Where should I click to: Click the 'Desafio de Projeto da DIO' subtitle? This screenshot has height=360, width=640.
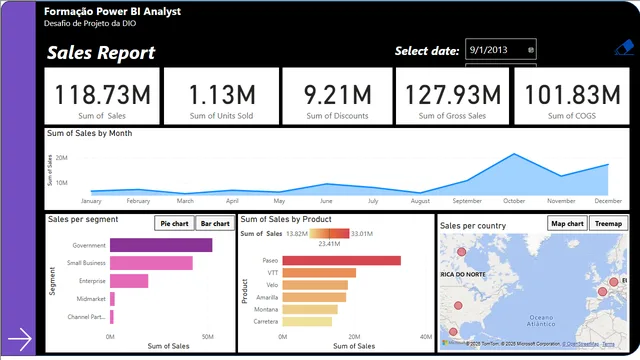[x=90, y=23]
